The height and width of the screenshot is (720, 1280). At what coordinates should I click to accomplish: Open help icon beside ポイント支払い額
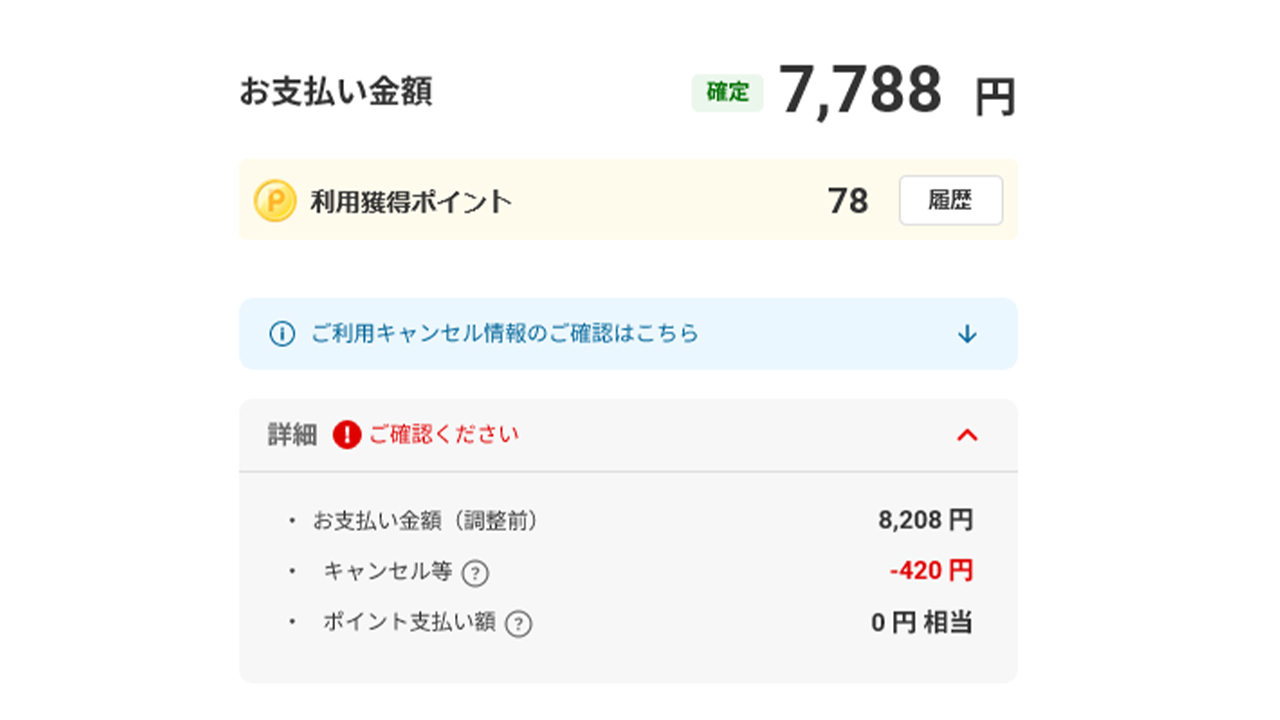pyautogui.click(x=518, y=624)
